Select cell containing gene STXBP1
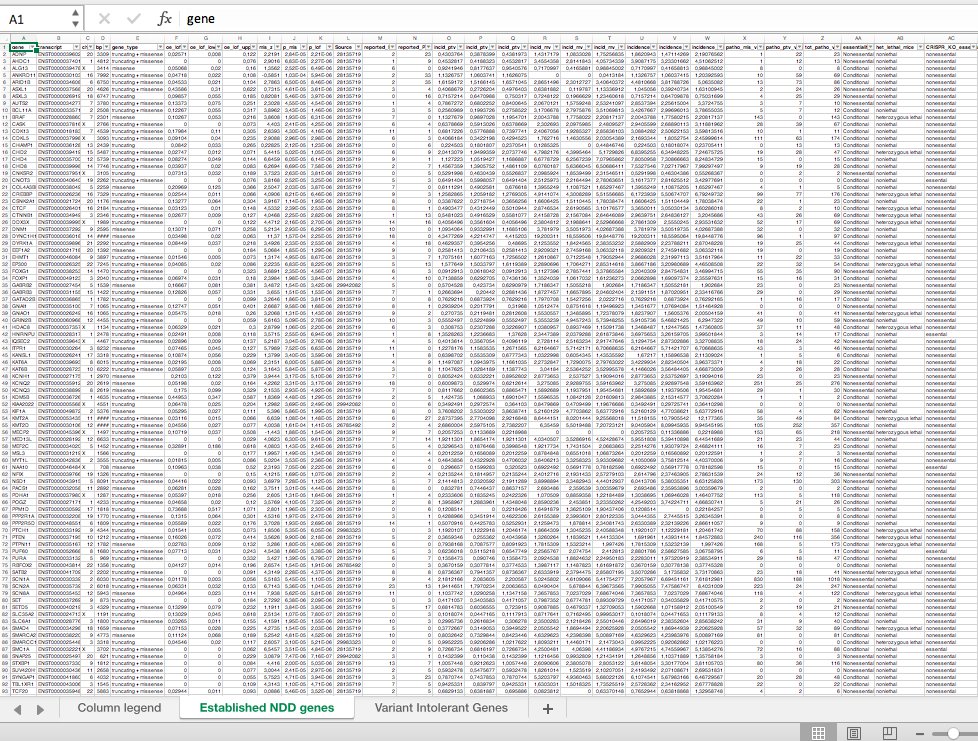Image resolution: width=978 pixels, height=741 pixels. tap(24, 663)
